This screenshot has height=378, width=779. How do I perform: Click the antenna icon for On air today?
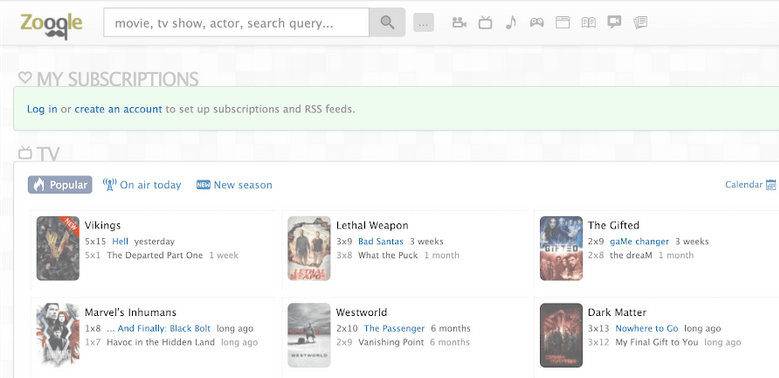(x=109, y=185)
